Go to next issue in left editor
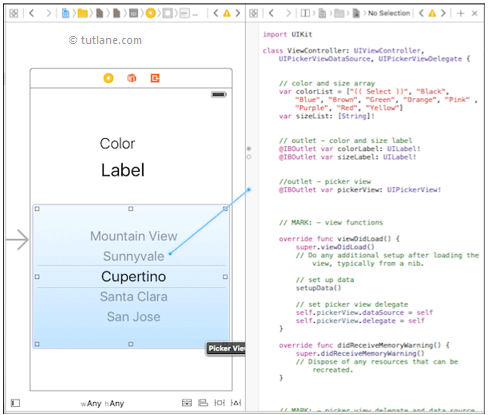The height and width of the screenshot is (415, 488). pyautogui.click(x=238, y=13)
